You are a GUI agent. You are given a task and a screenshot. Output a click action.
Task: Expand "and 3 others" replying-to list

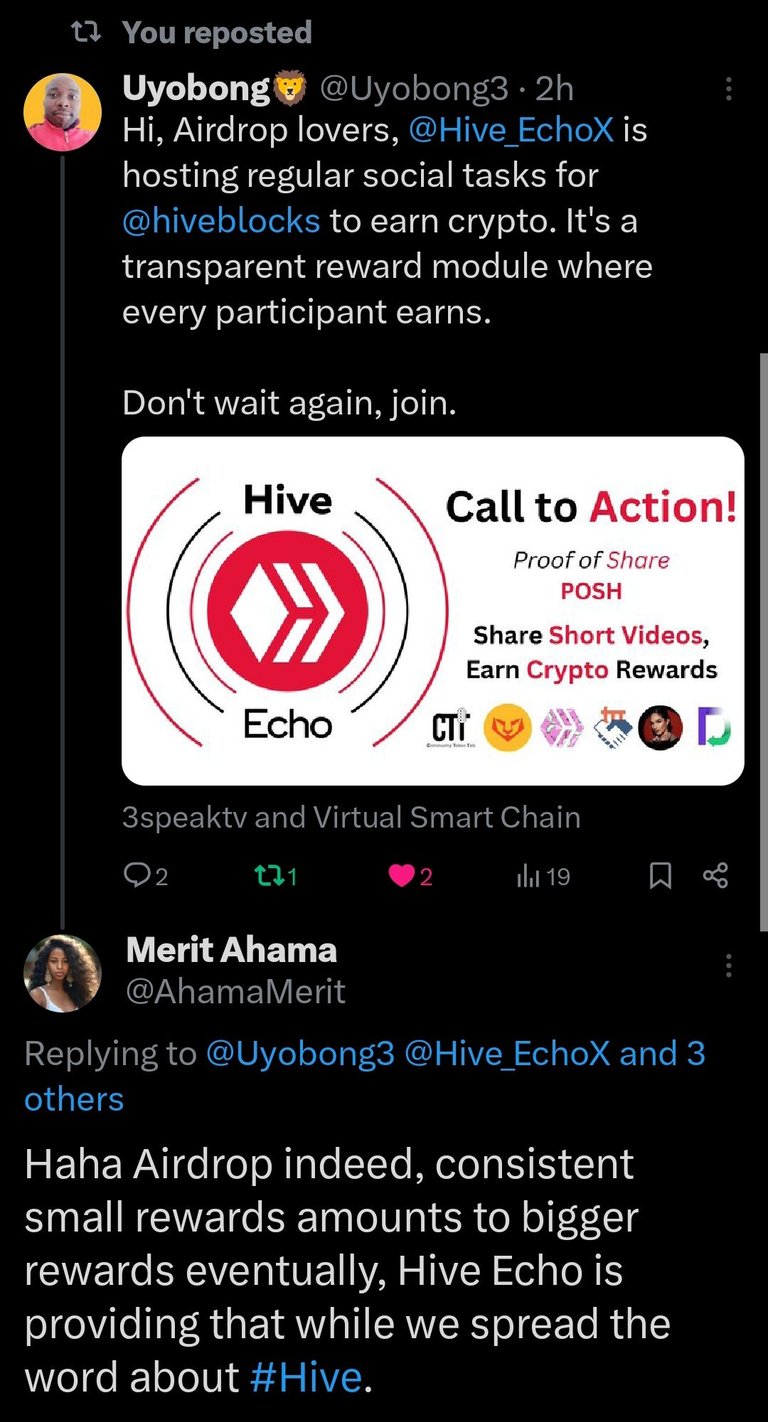pos(365,1076)
